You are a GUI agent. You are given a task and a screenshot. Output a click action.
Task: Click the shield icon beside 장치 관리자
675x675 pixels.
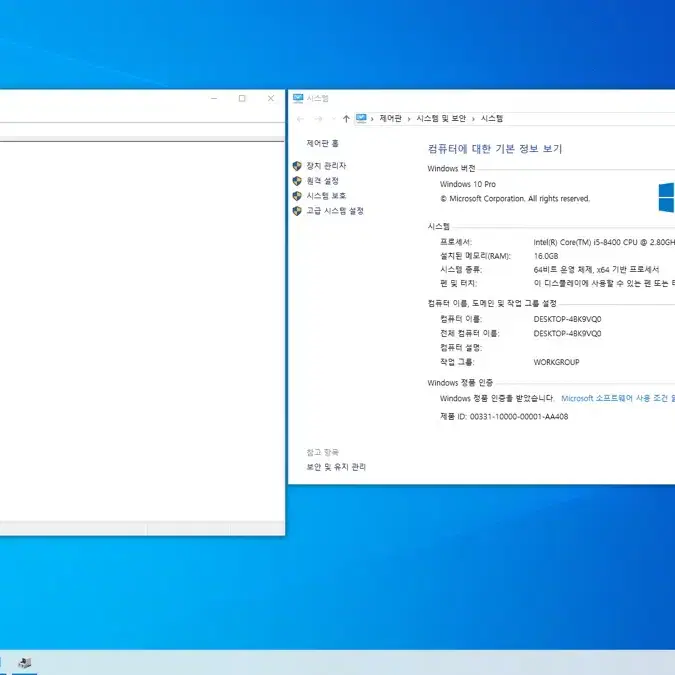point(297,166)
